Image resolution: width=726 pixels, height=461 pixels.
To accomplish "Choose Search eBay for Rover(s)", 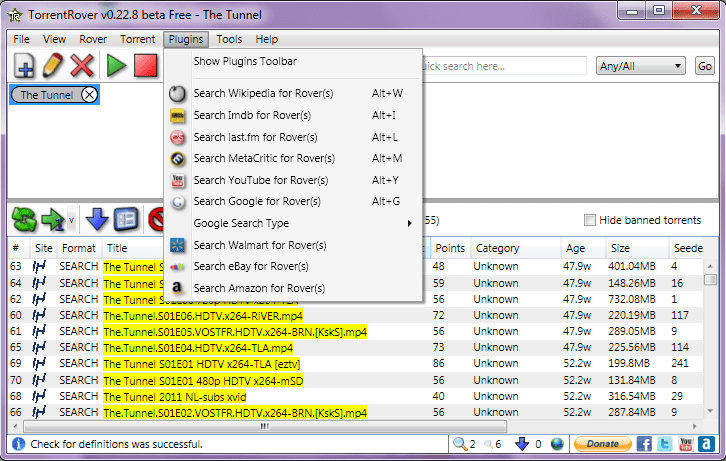I will click(x=293, y=266).
